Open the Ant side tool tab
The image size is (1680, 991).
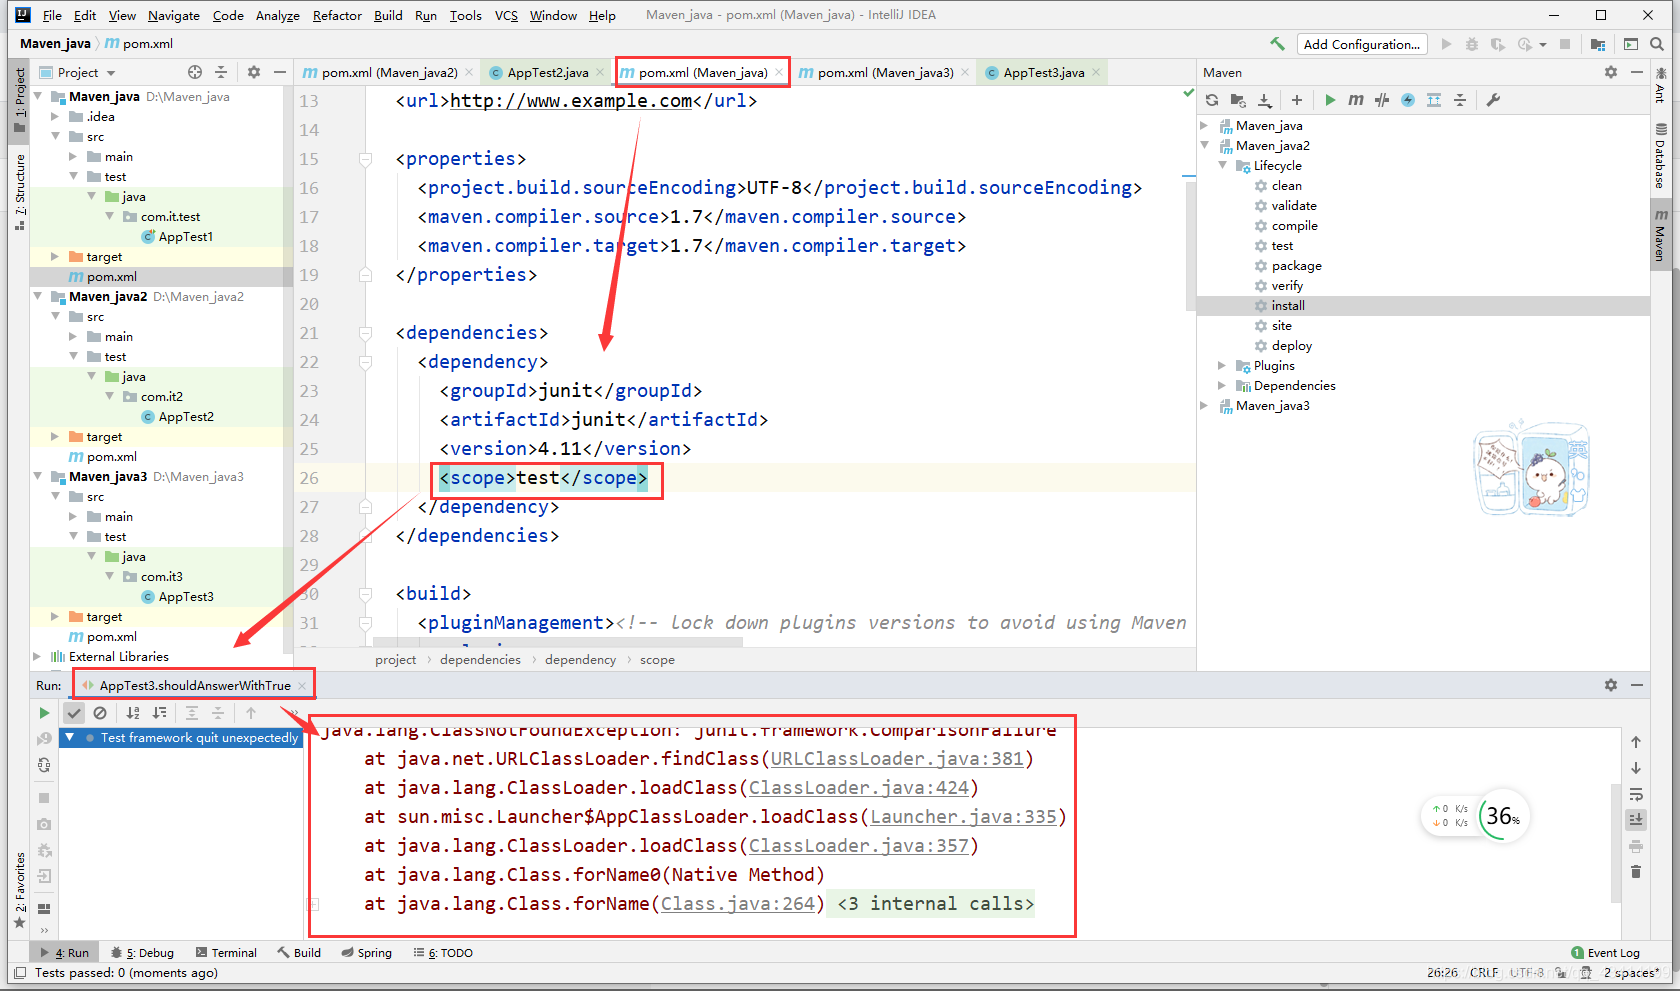tap(1661, 85)
